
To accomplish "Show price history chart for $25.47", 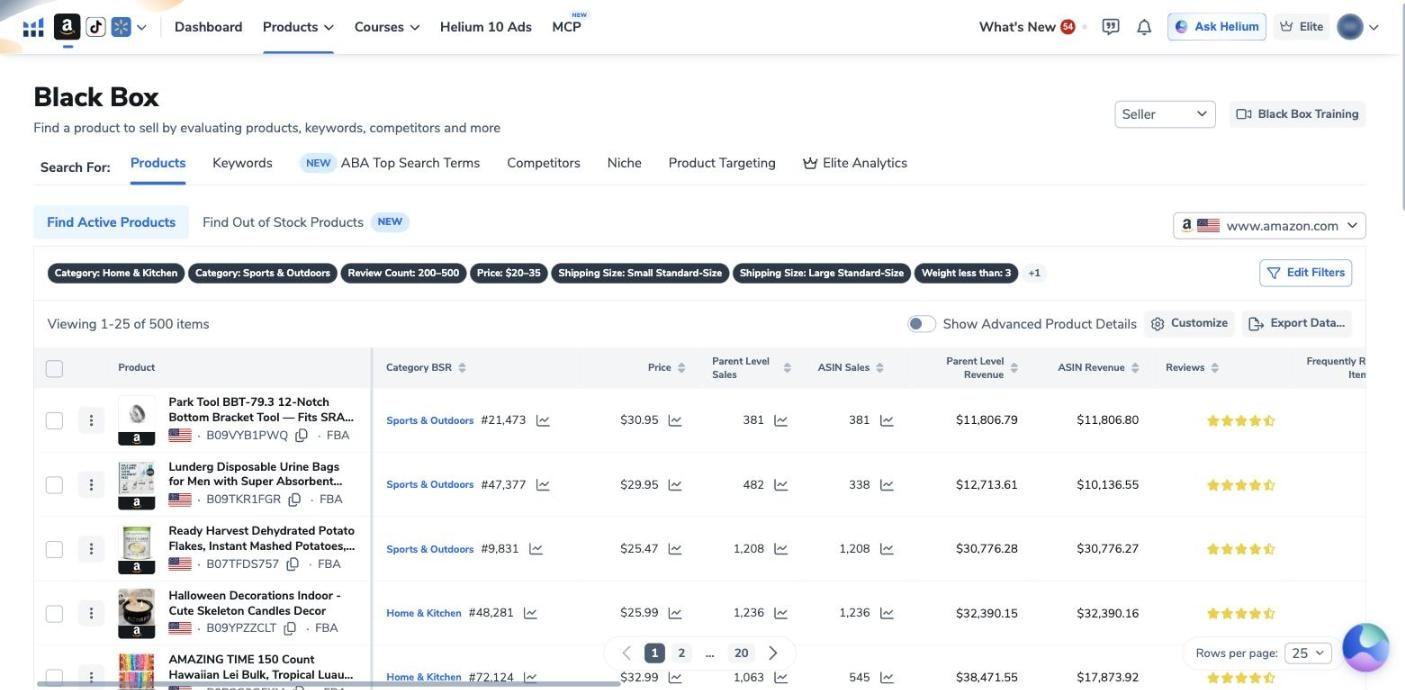I will (x=675, y=549).
